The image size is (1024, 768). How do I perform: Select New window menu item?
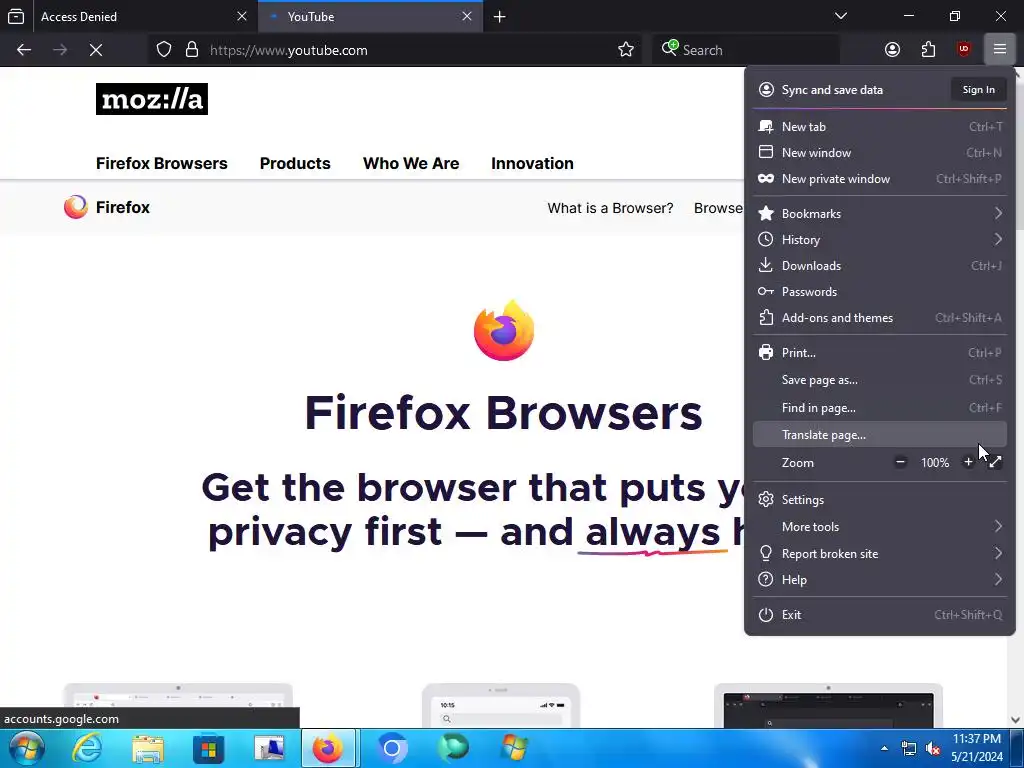880,153
